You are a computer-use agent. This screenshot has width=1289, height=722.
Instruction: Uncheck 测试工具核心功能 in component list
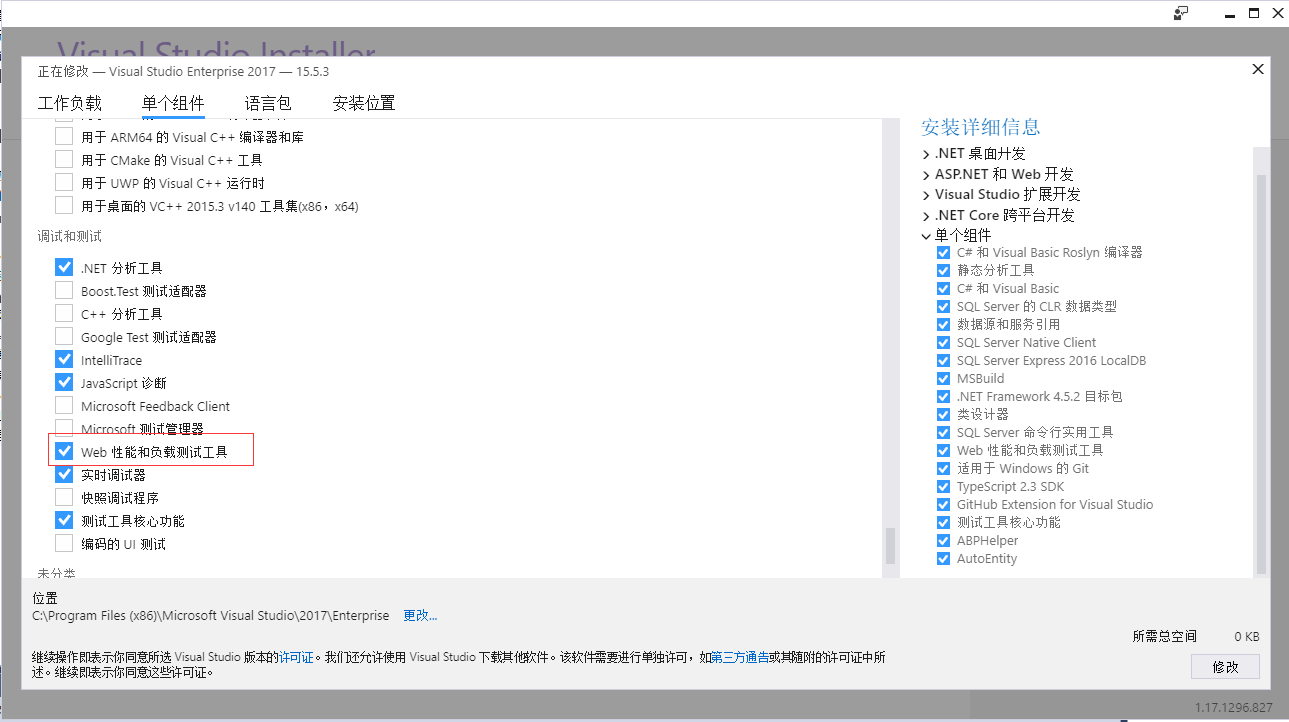point(64,521)
